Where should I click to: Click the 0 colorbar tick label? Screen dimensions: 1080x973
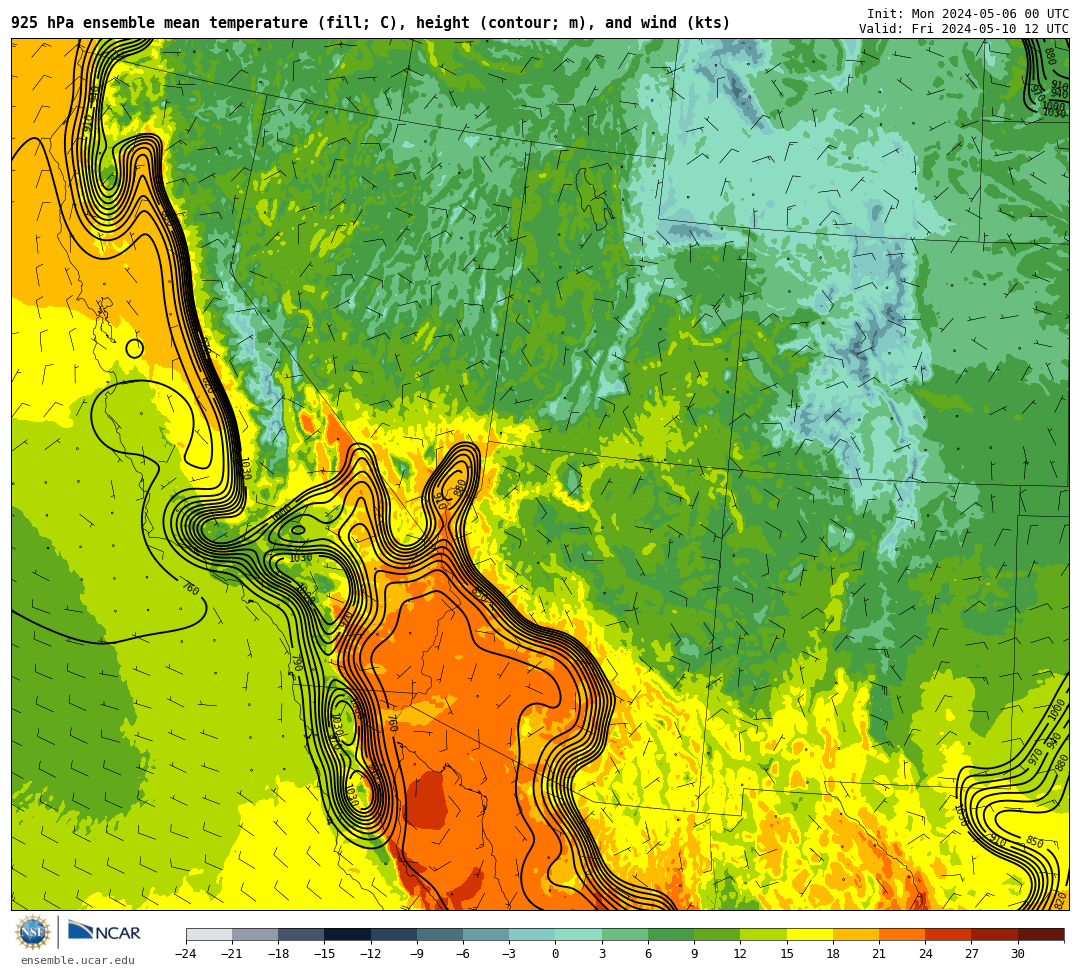point(556,954)
